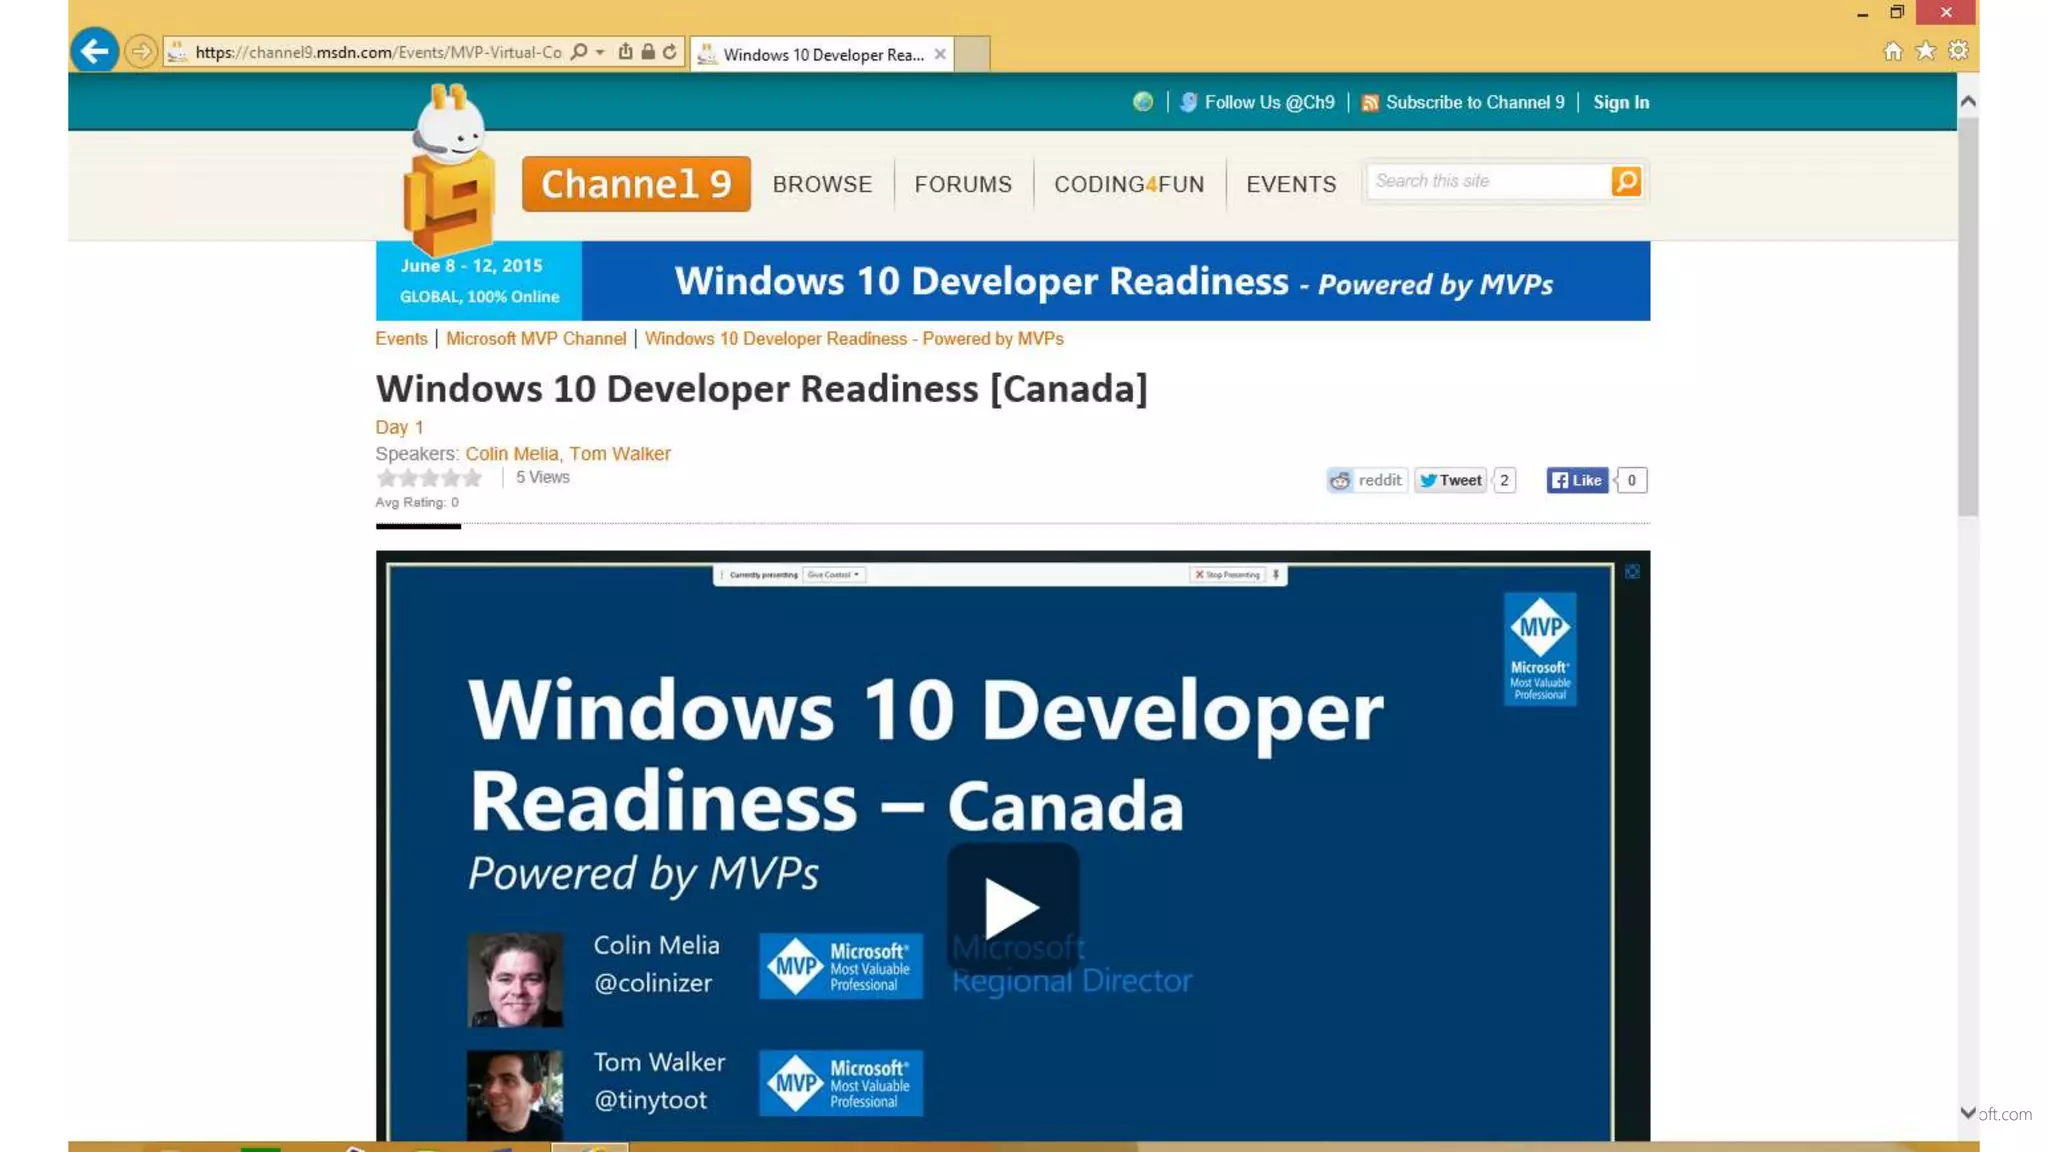
Task: Click Windows 10 Developer Readiness - Powered by MVPs breadcrumb
Action: pos(854,339)
